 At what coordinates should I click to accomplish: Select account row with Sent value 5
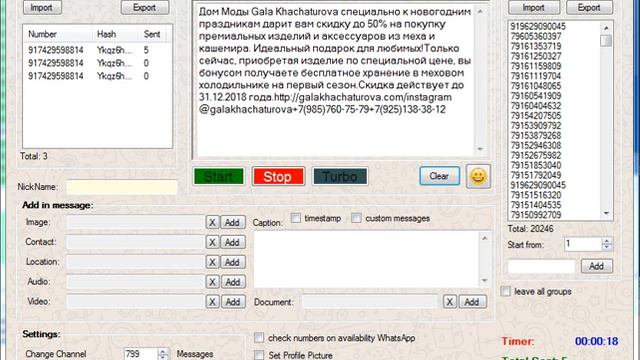97,50
